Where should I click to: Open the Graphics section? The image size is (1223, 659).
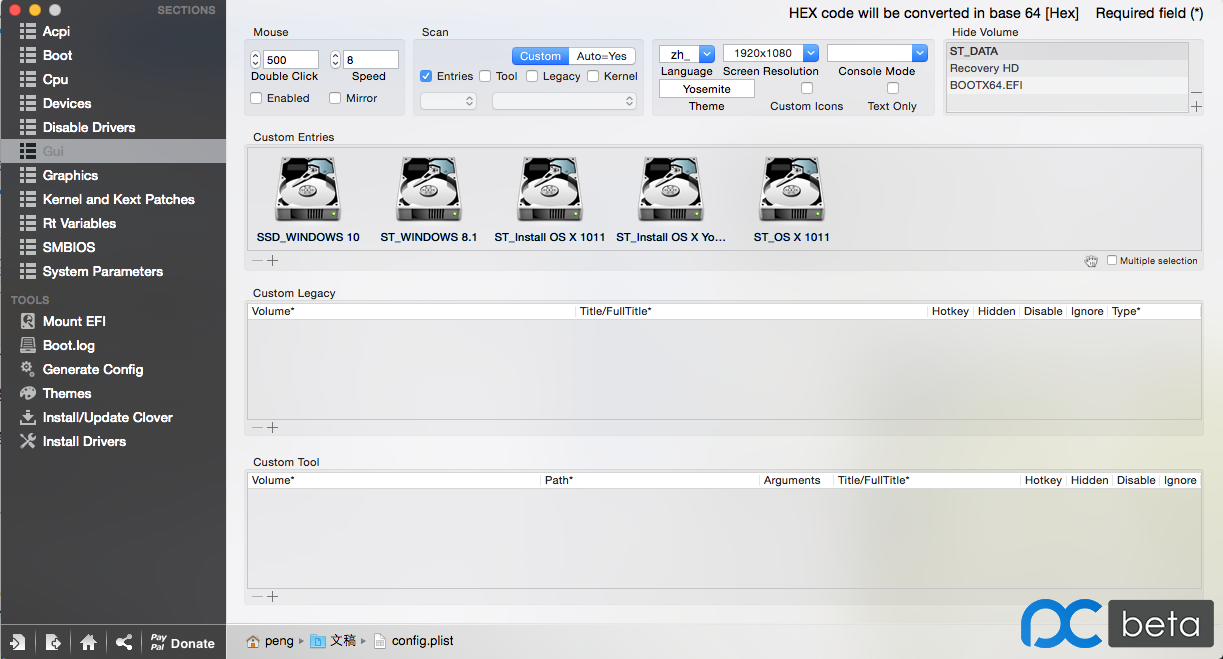(x=113, y=175)
